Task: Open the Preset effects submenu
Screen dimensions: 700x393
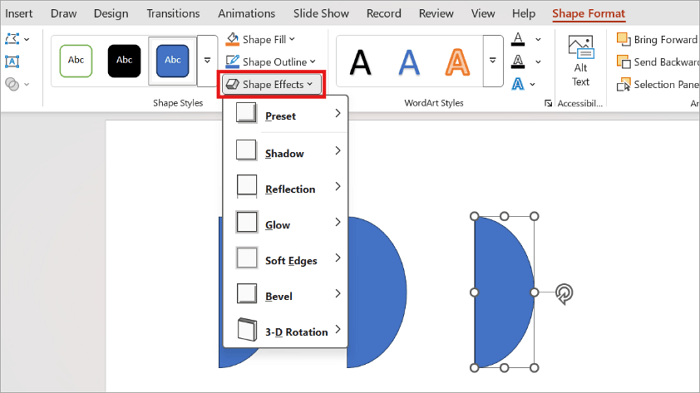Action: click(286, 114)
